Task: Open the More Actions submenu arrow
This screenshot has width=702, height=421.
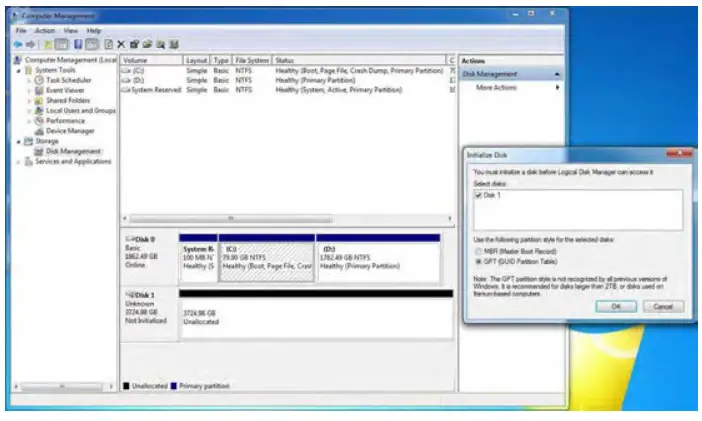Action: (557, 88)
